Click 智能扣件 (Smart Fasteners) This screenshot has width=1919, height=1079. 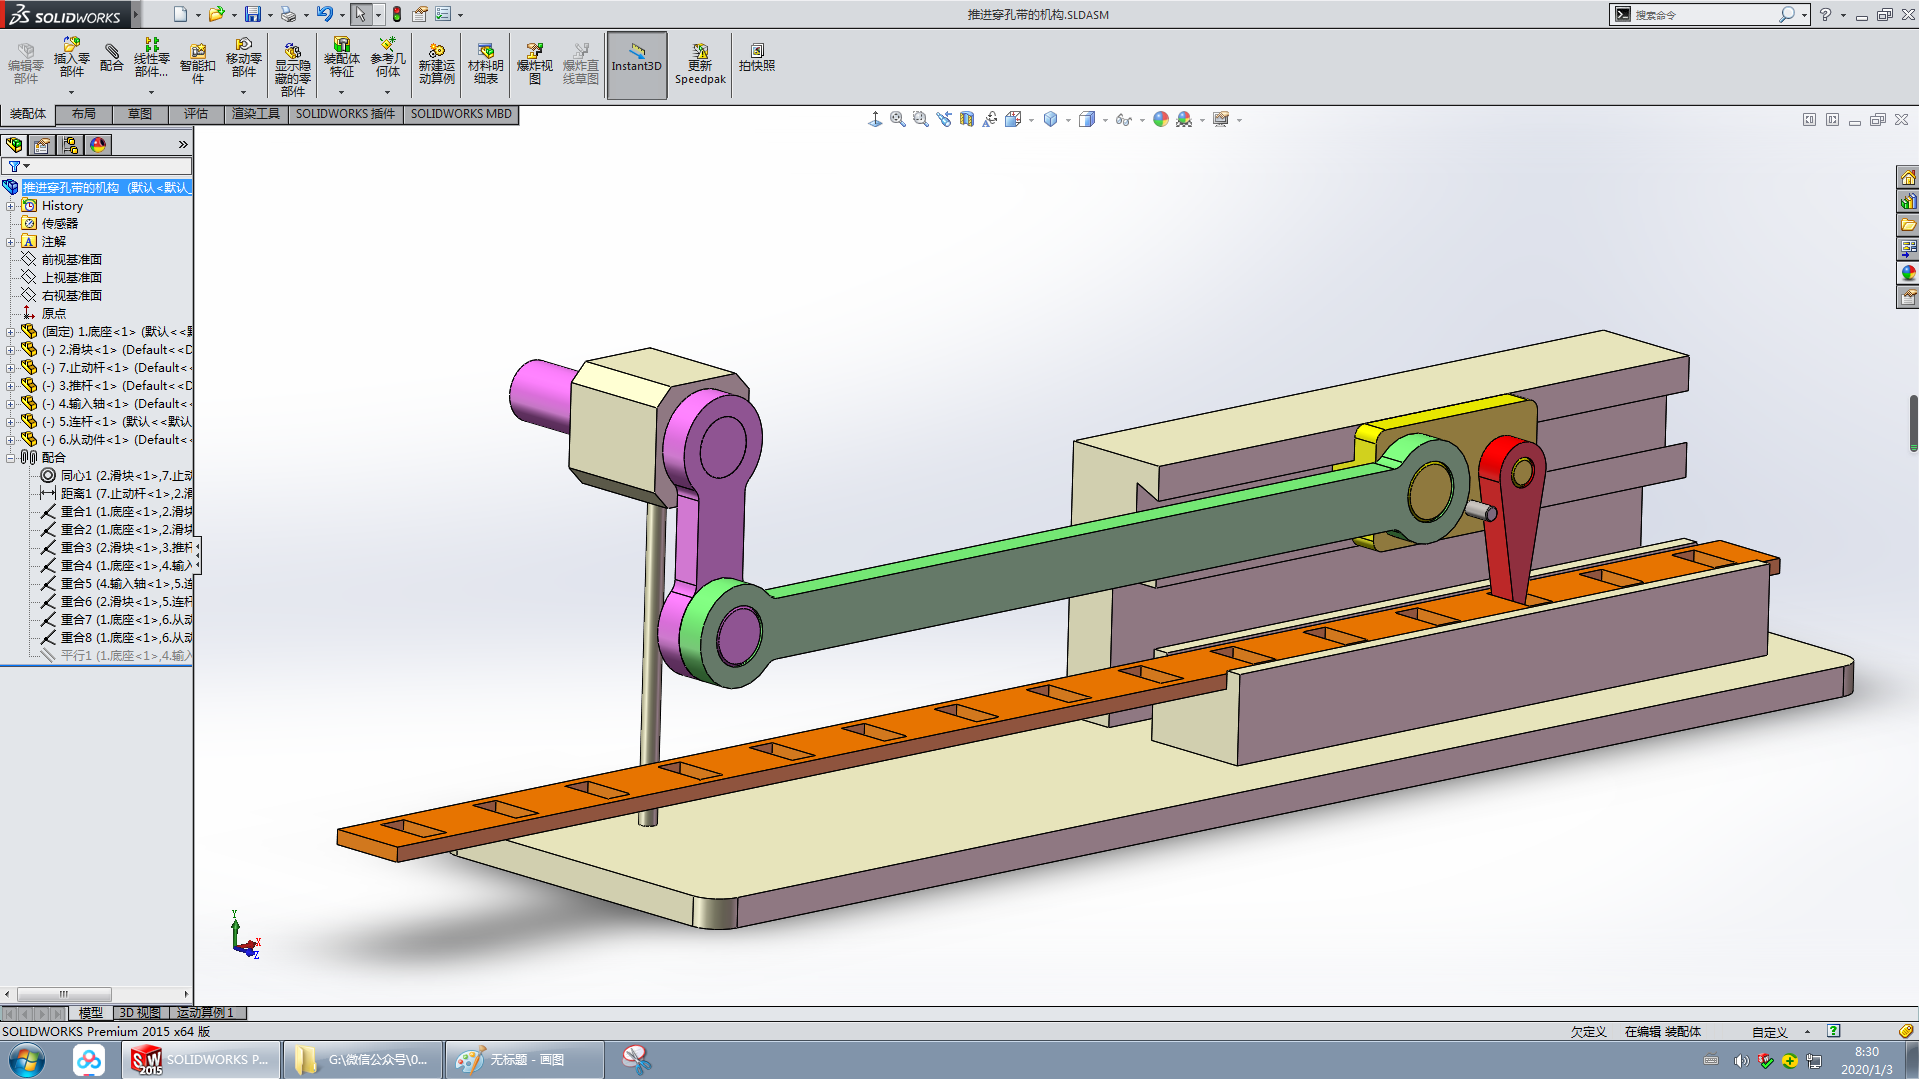198,64
